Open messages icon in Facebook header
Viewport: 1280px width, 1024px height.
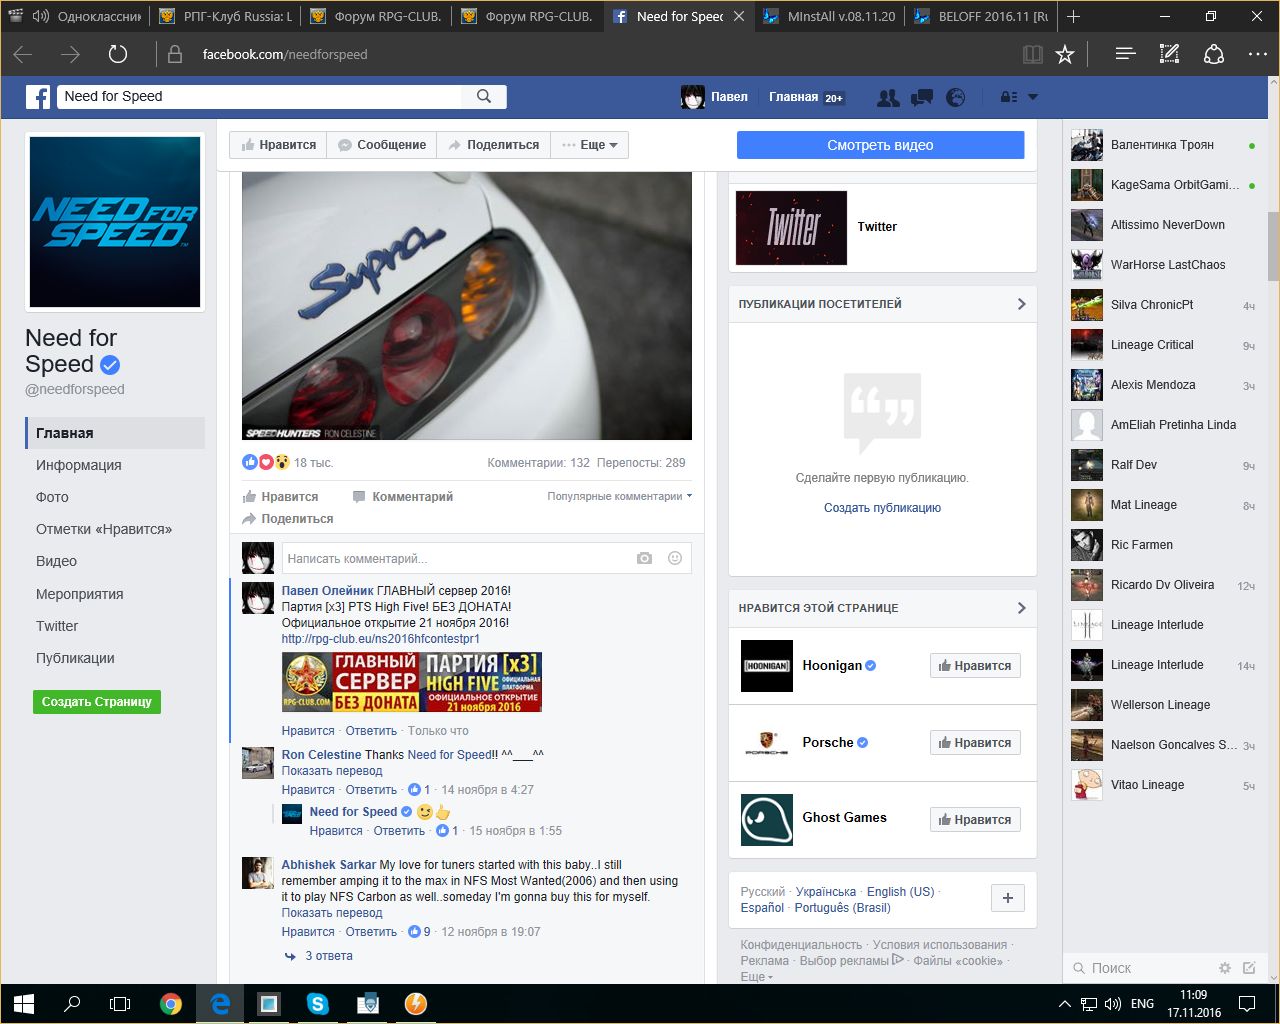pos(922,97)
